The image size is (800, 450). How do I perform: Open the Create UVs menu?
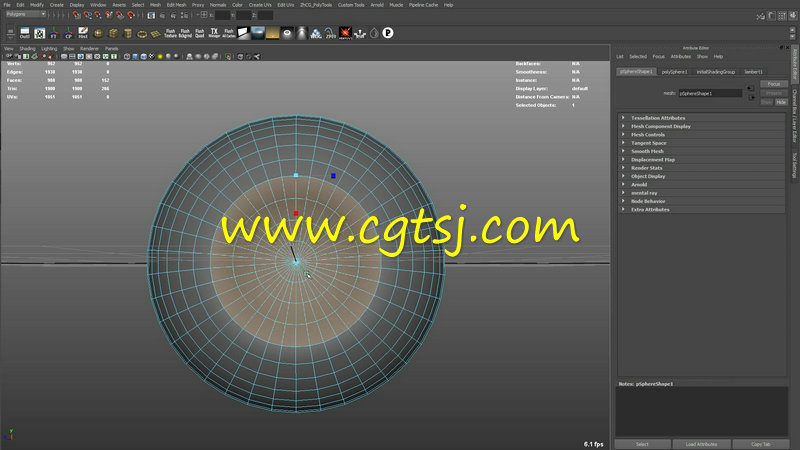[260, 5]
